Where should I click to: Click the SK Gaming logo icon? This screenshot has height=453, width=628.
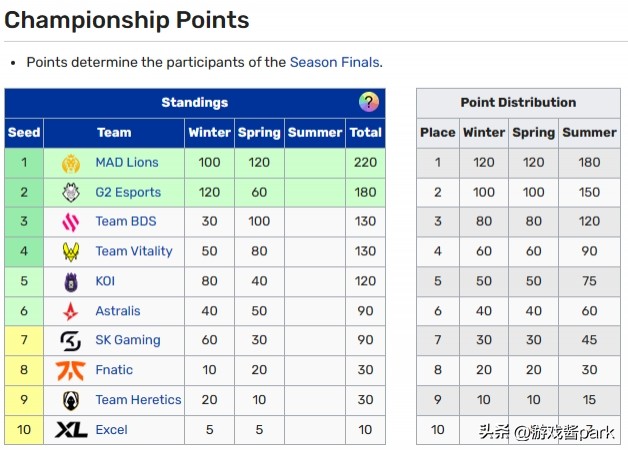pos(71,340)
